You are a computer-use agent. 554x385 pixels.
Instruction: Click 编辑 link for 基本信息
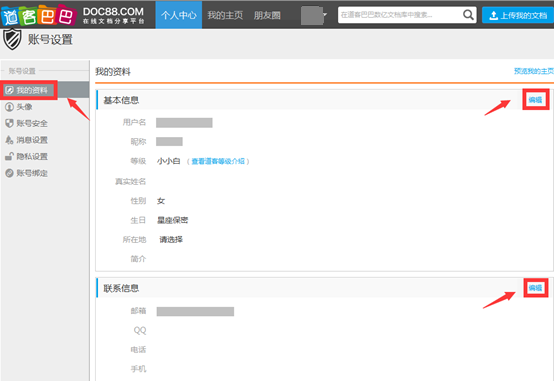click(x=535, y=100)
